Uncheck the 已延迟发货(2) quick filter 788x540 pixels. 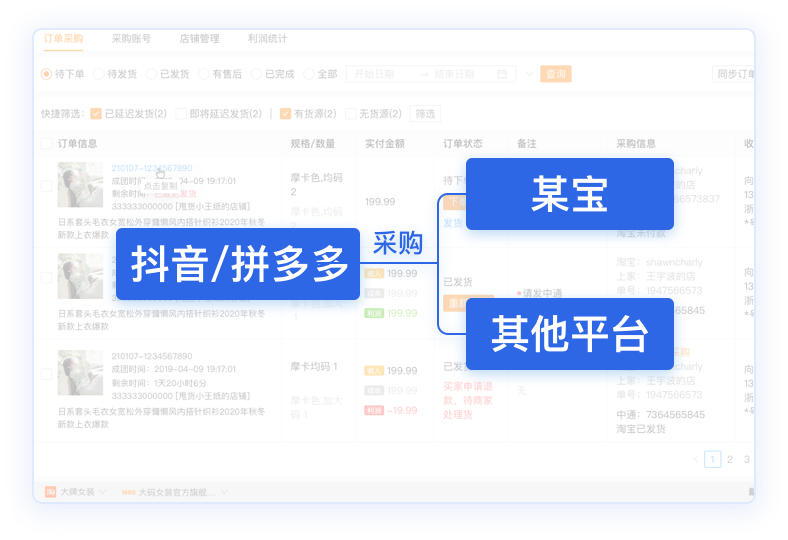point(96,114)
